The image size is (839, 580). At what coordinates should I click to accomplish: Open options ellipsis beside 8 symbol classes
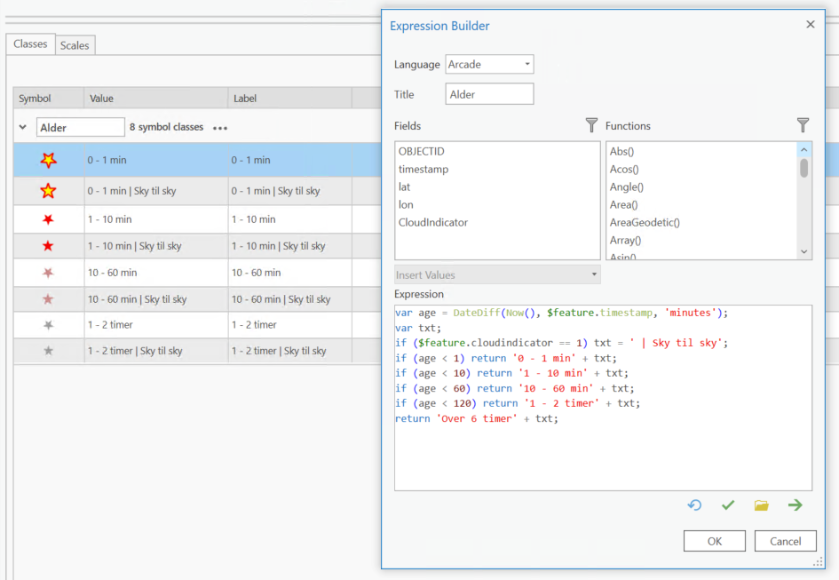pyautogui.click(x=222, y=127)
